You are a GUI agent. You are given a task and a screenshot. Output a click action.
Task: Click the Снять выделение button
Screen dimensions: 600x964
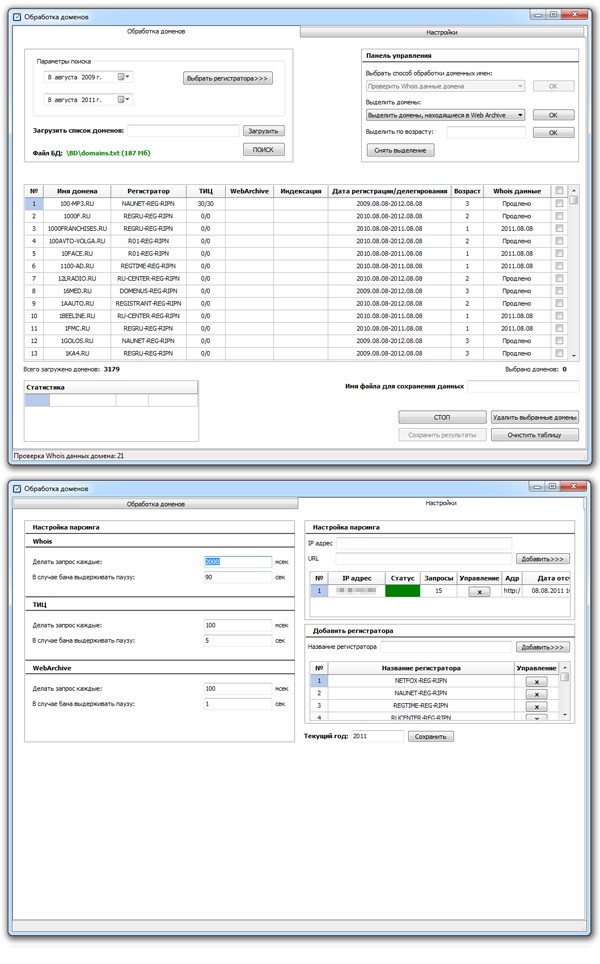[x=400, y=150]
